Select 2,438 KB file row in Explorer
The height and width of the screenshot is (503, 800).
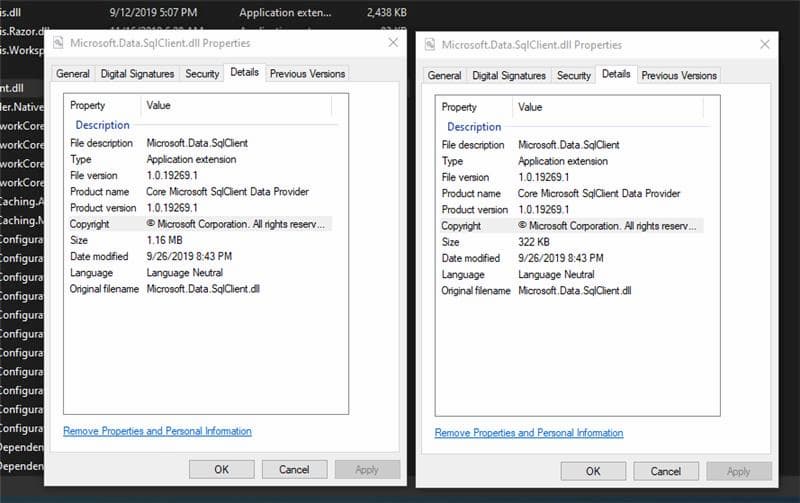click(x=204, y=12)
